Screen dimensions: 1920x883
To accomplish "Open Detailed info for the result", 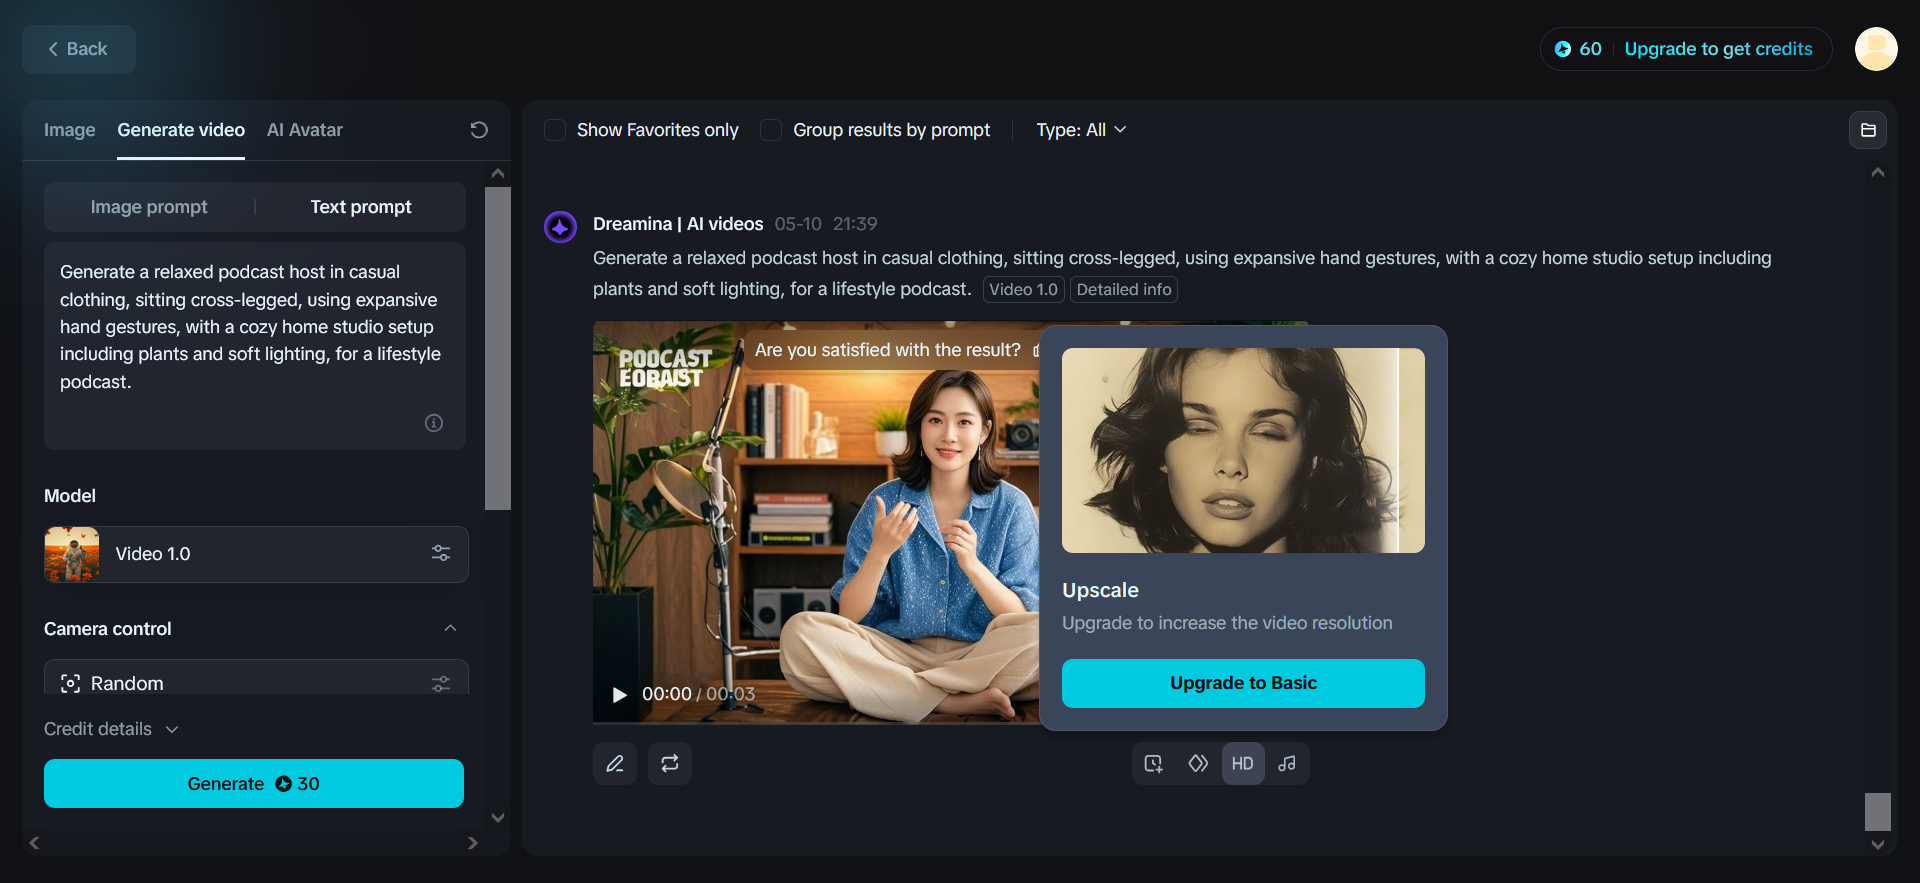I will tap(1124, 290).
